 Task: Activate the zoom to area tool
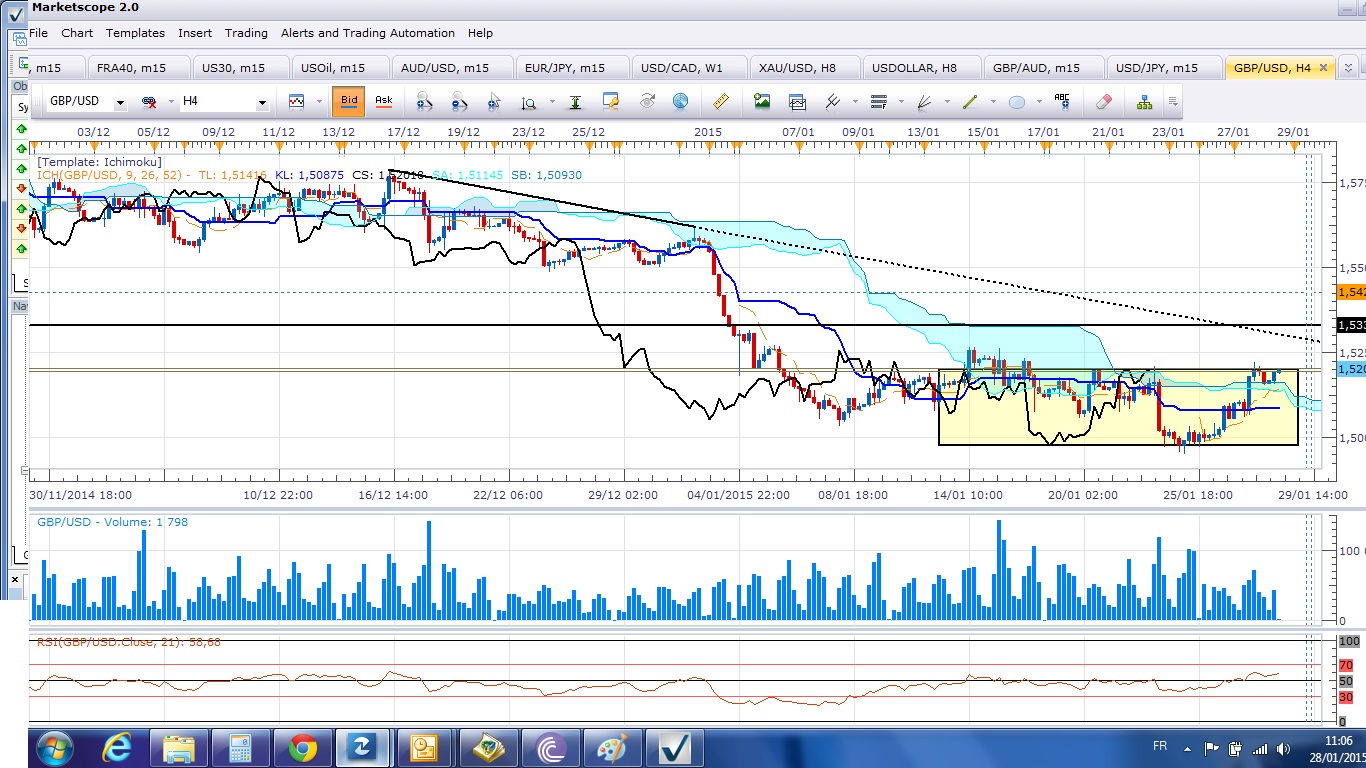click(x=528, y=101)
